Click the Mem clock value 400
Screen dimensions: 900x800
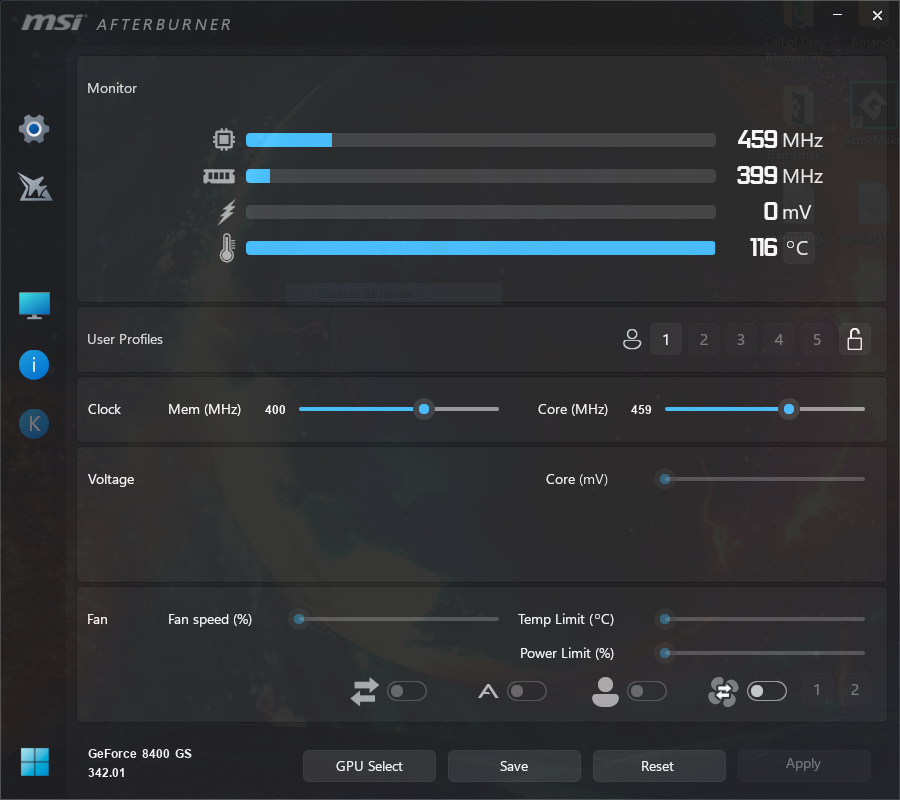coord(275,410)
